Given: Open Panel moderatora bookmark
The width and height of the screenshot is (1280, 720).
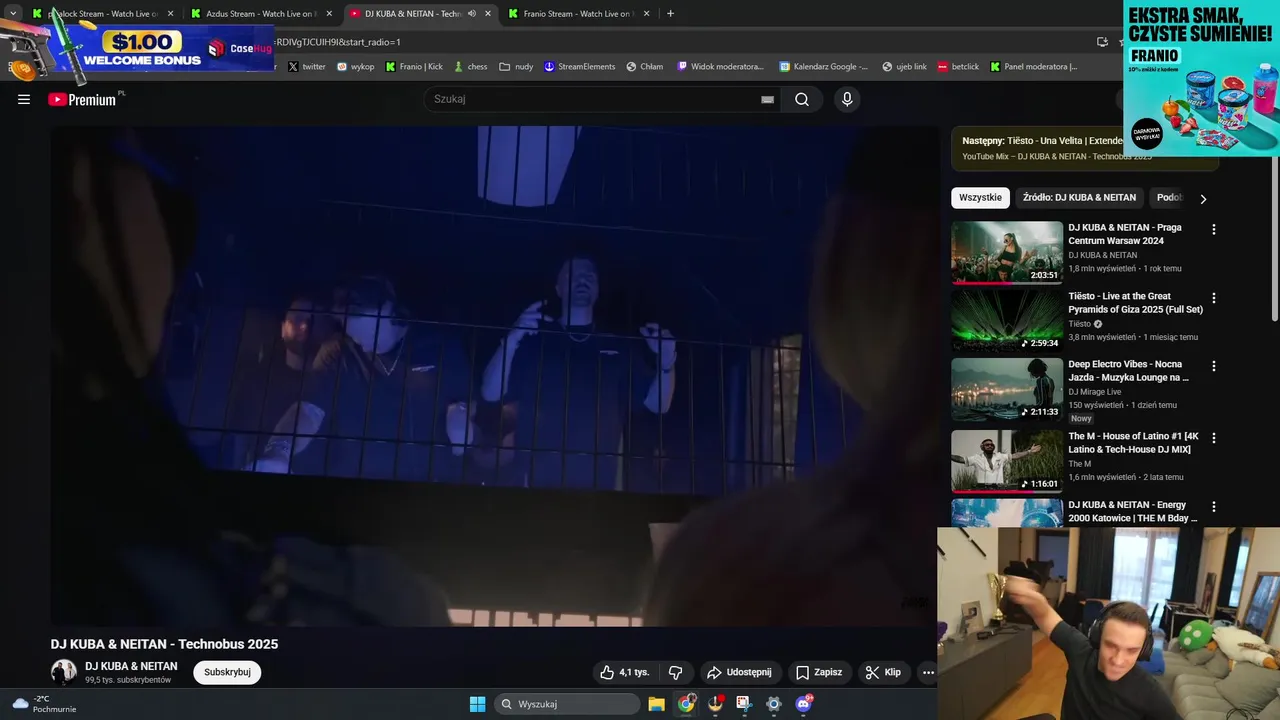Looking at the screenshot, I should [x=1033, y=67].
